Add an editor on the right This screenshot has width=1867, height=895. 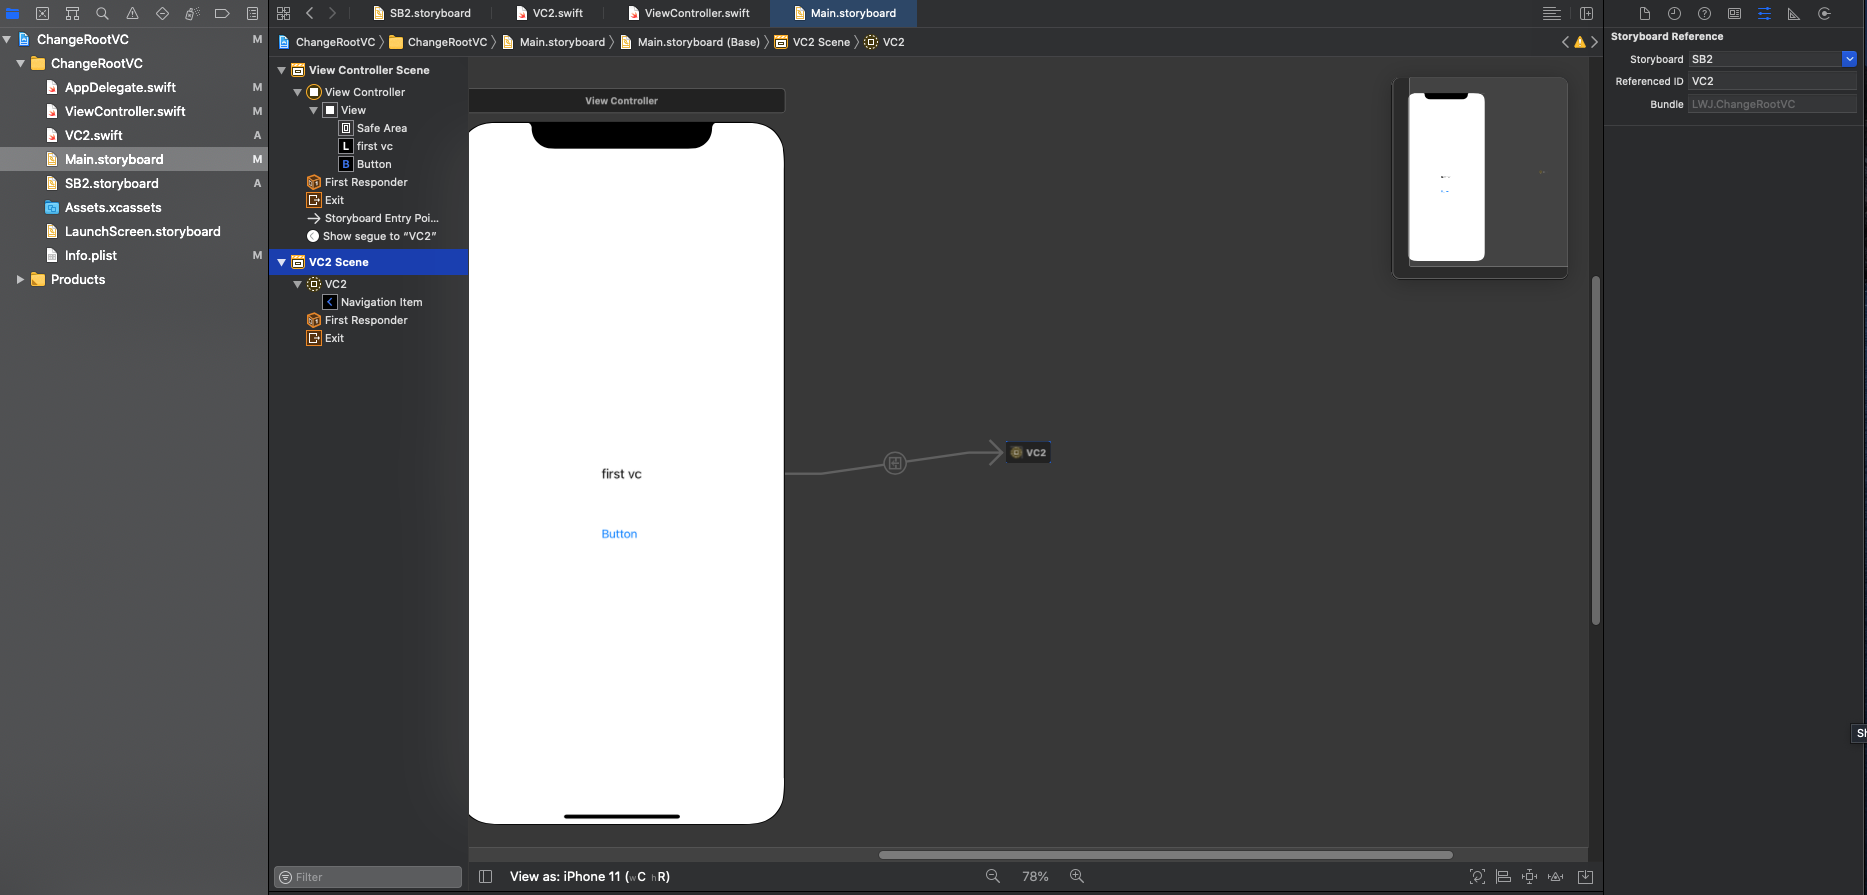tap(1586, 13)
